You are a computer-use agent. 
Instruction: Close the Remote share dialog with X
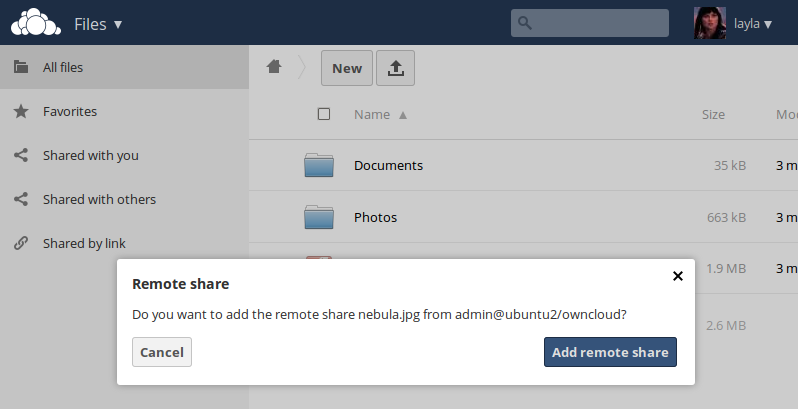click(678, 276)
